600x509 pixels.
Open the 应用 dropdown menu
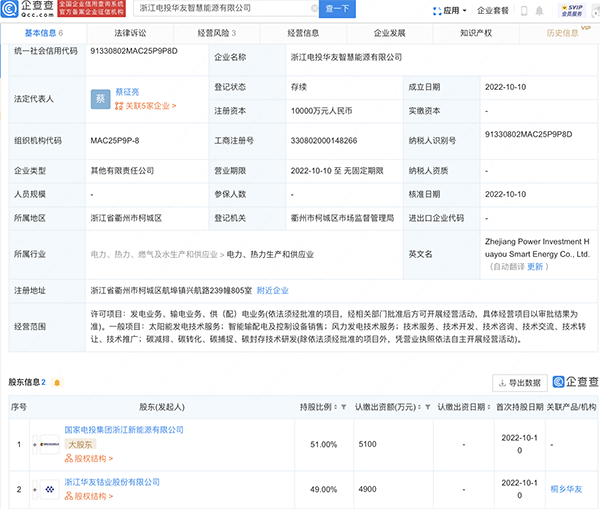tap(452, 10)
